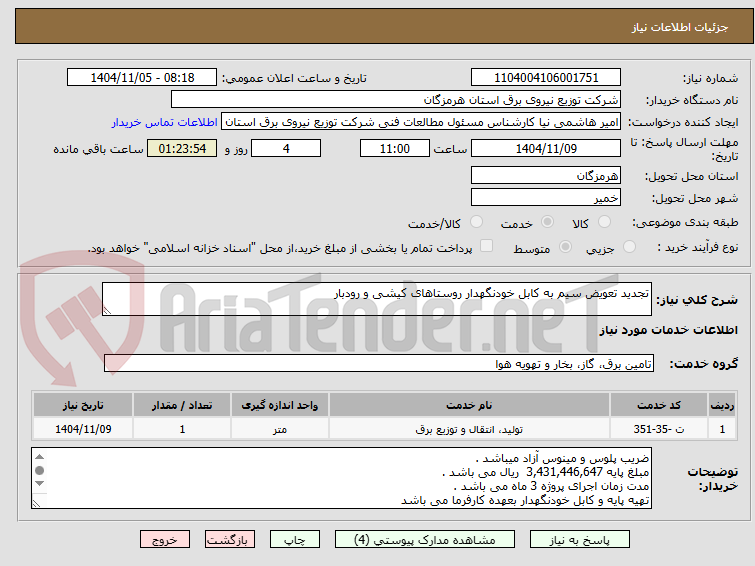Open اطلاعات تماس خریدار link

click(x=165, y=122)
